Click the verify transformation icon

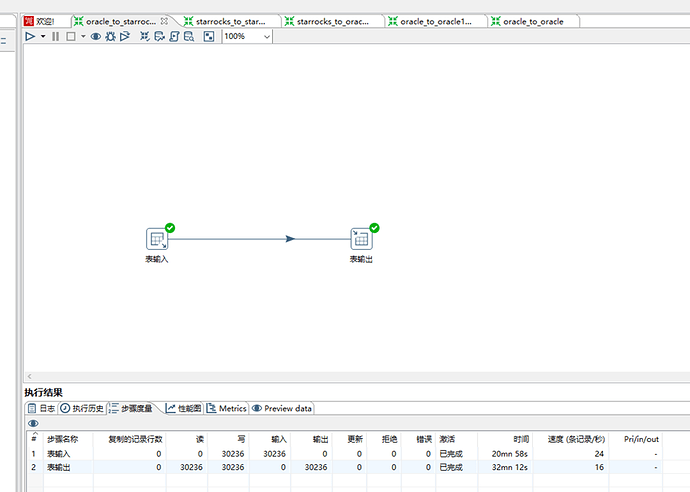145,36
